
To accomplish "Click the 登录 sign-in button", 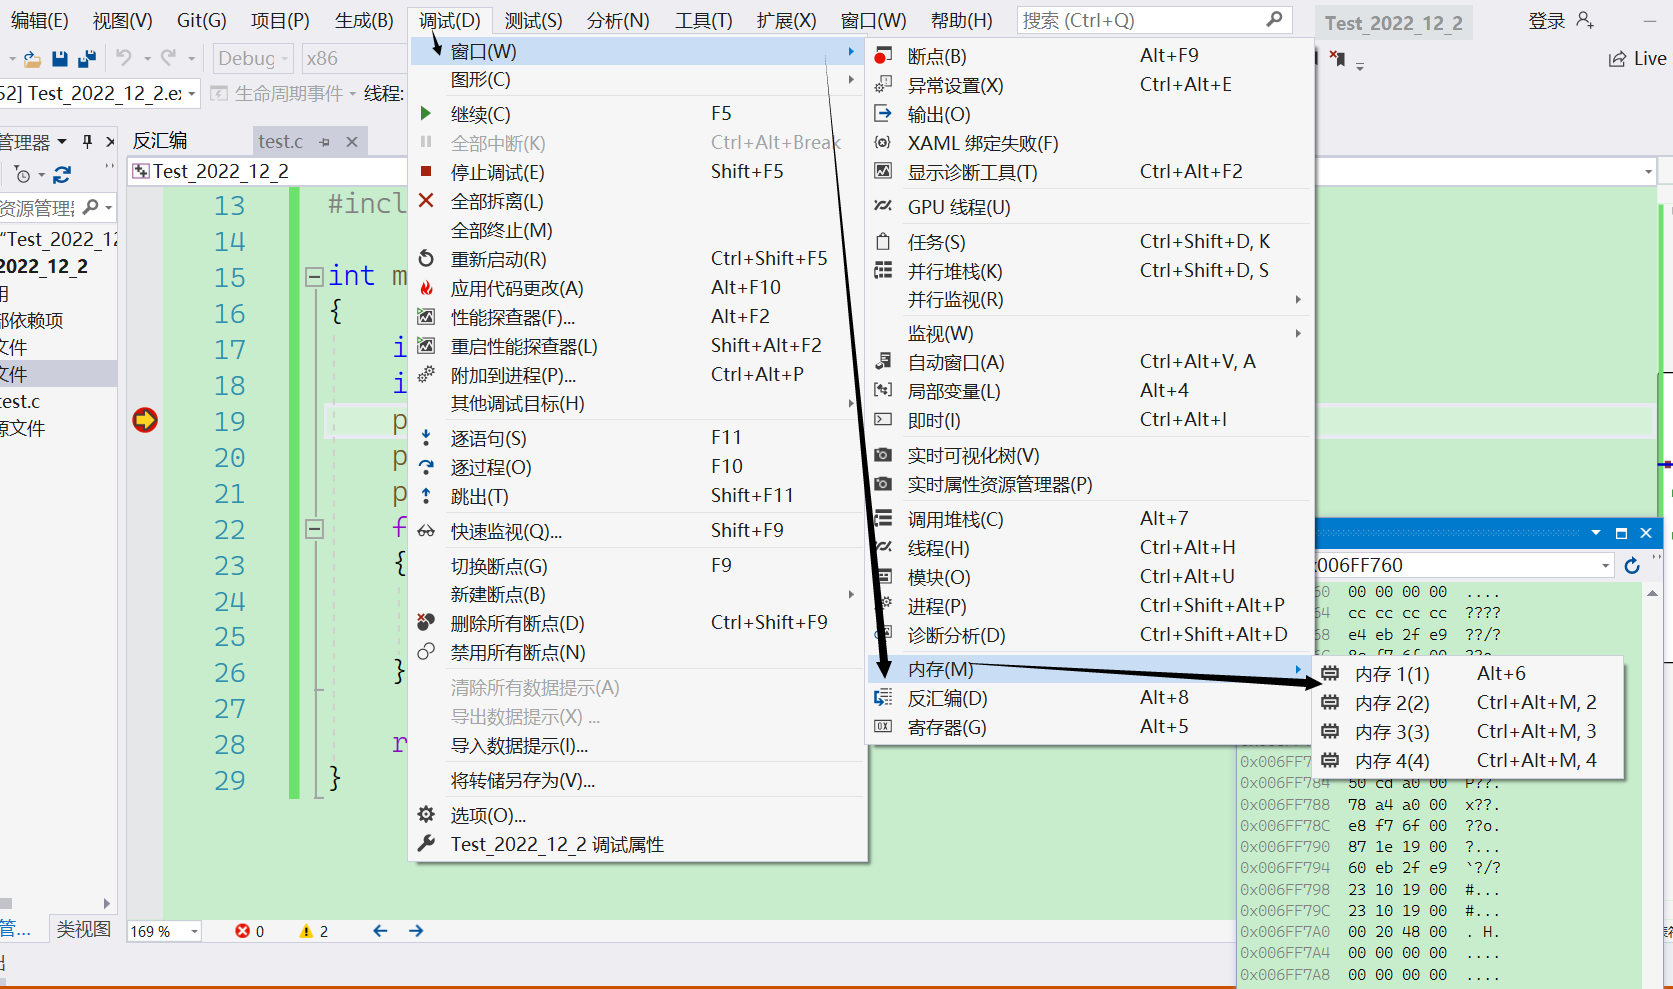I will click(1560, 20).
